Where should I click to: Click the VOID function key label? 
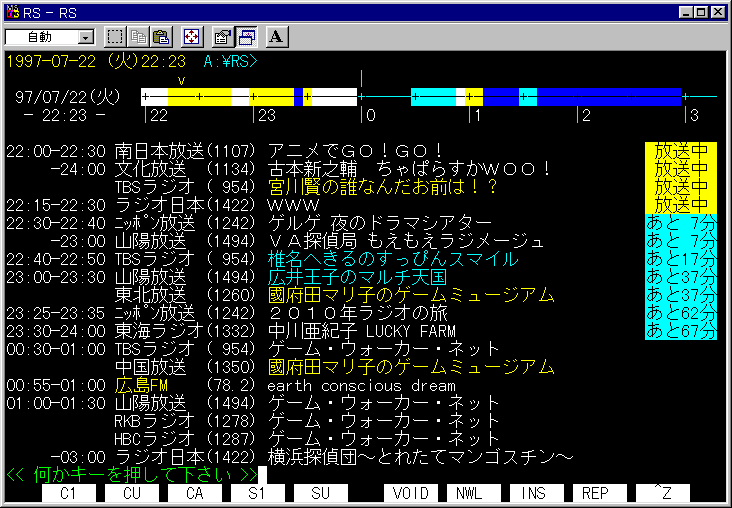[x=411, y=493]
